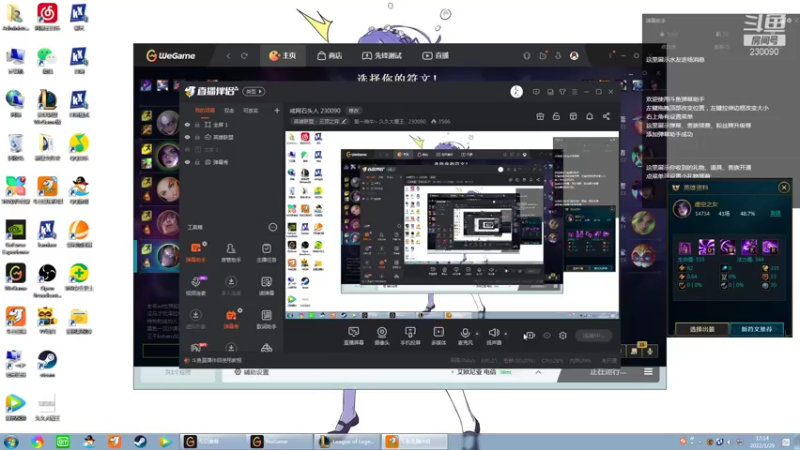The height and width of the screenshot is (450, 800).
Task: Switch to WeGame 主页 tab
Action: pyautogui.click(x=283, y=56)
